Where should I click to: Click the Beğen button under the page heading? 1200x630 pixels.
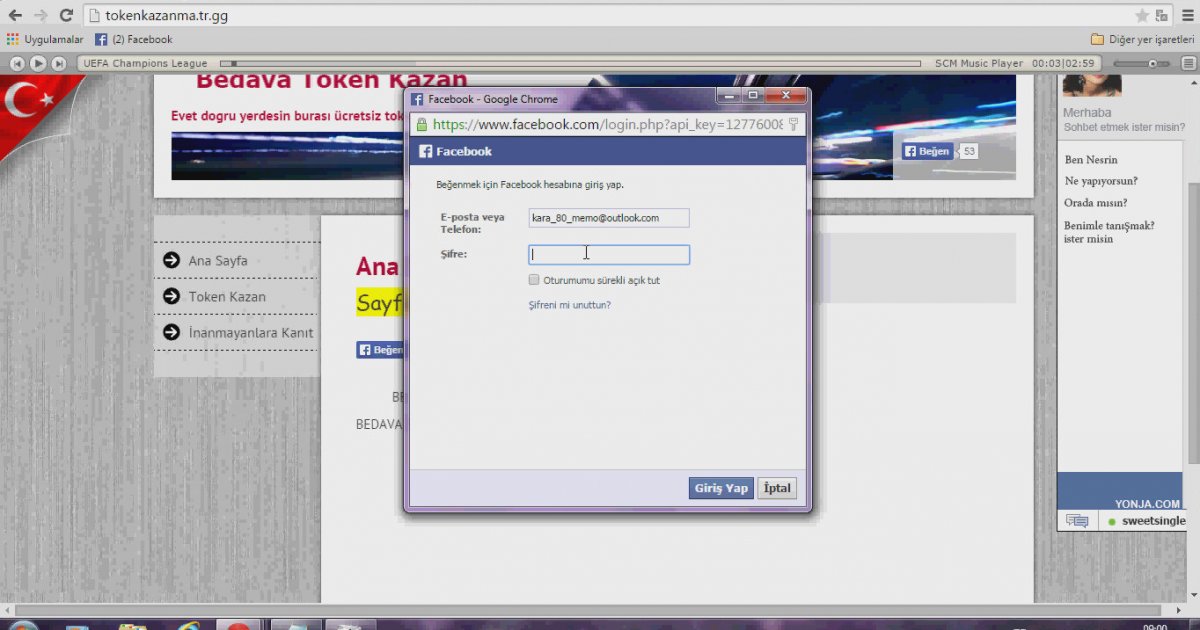click(x=381, y=350)
